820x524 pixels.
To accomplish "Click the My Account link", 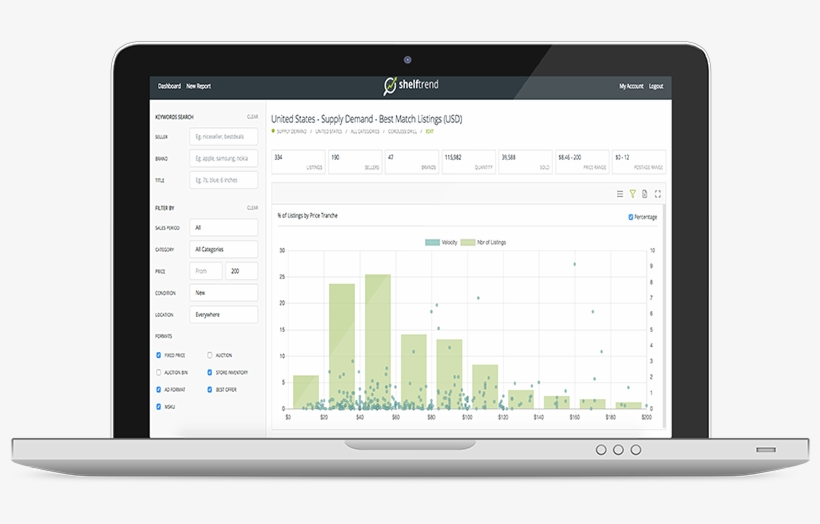I will [x=631, y=87].
